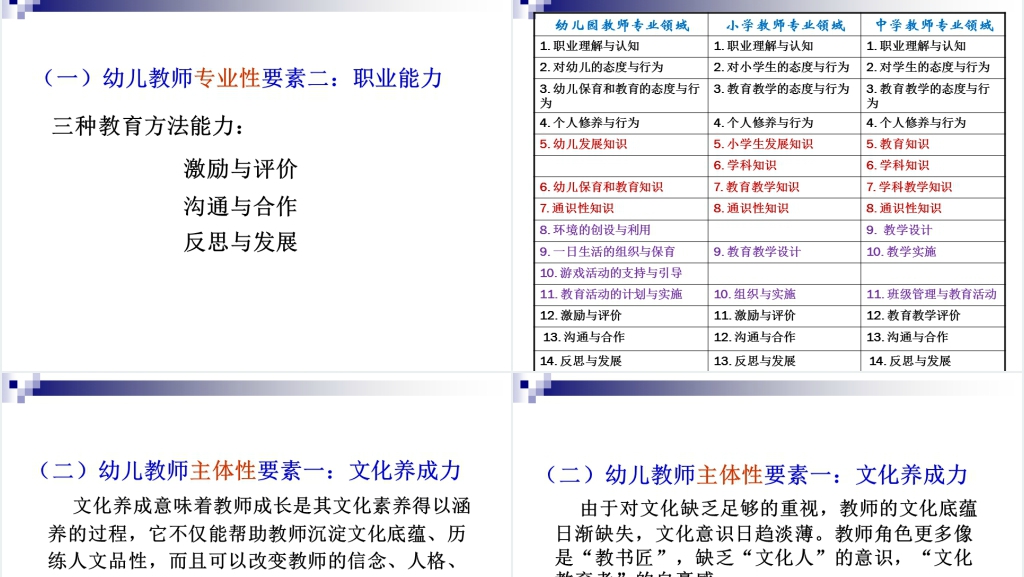This screenshot has height=577, width=1024.
Task: Click red cell 5. 幼儿发展知识
Action: tap(622, 144)
